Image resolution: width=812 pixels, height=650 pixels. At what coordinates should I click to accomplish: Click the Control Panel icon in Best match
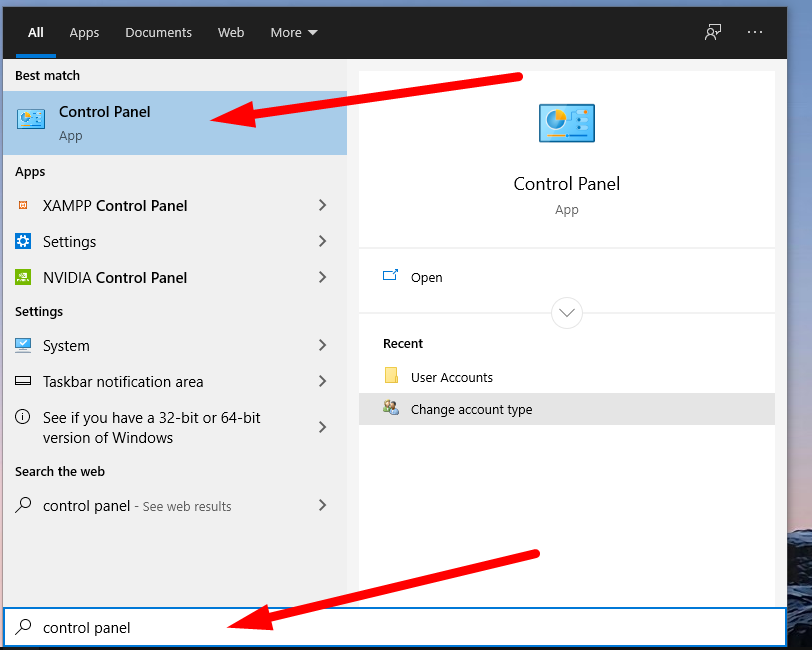coord(31,119)
